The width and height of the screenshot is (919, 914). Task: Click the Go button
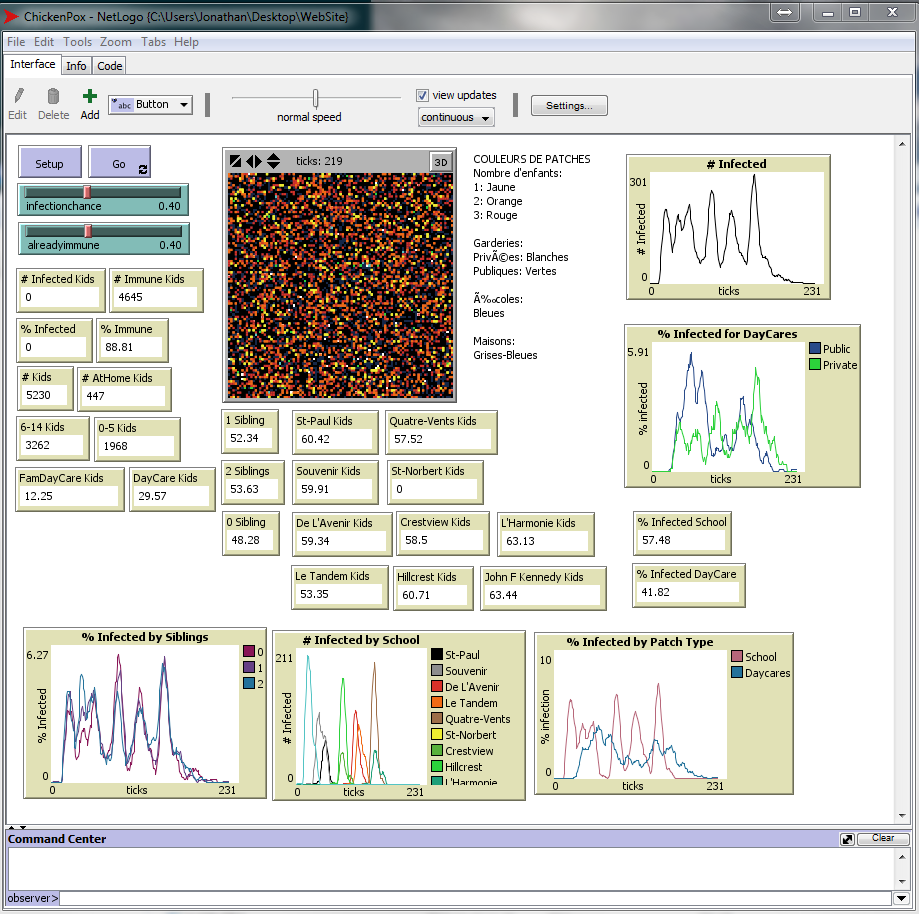tap(120, 162)
